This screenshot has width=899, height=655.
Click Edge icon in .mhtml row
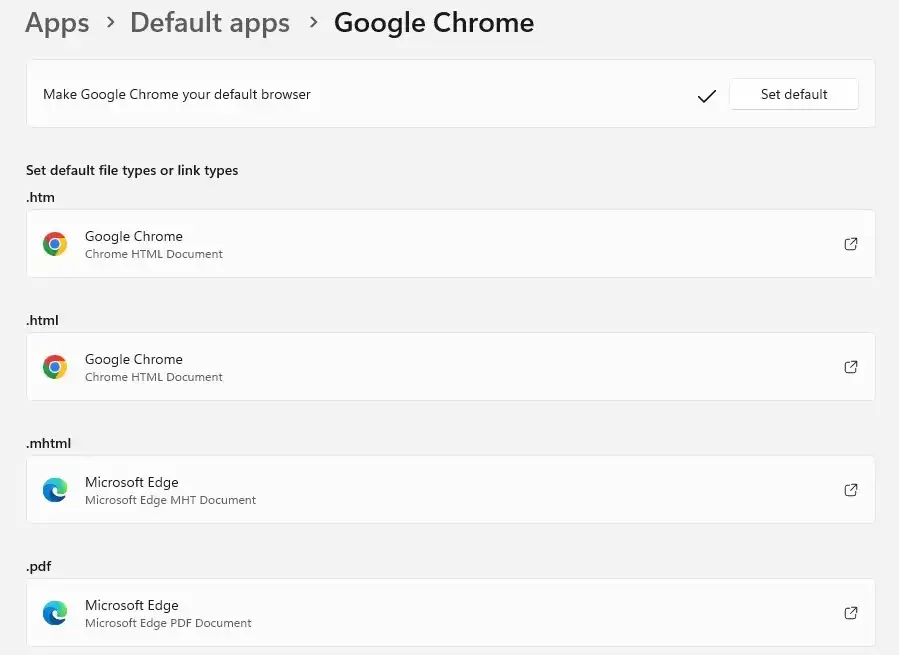pos(55,490)
